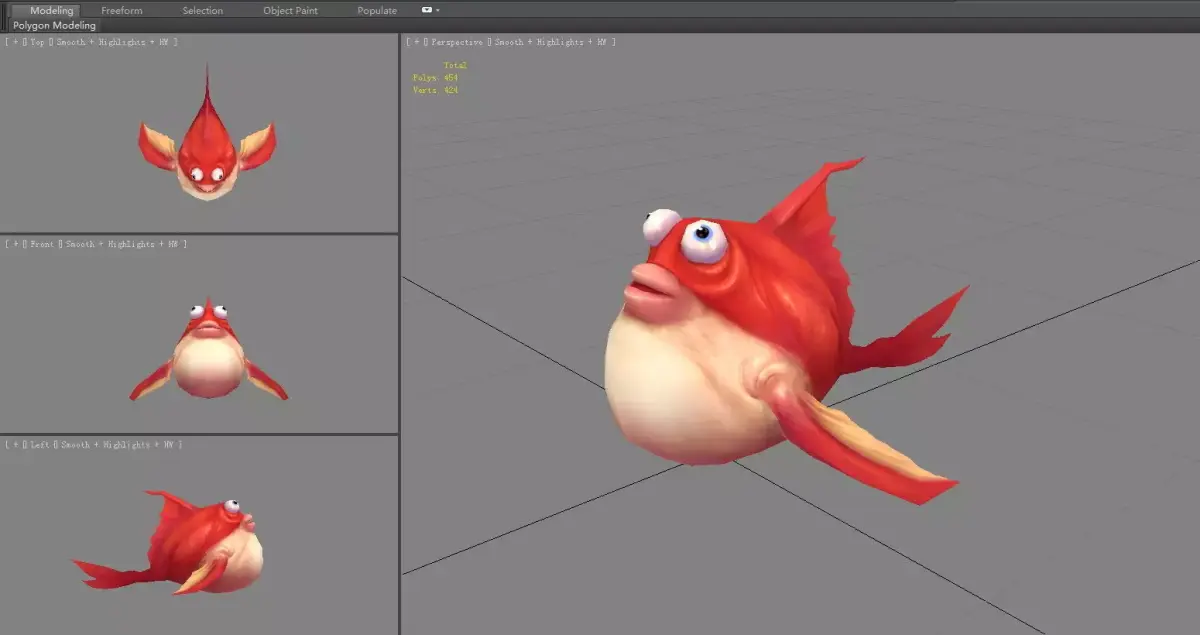The height and width of the screenshot is (635, 1200).
Task: Open the Freeform ribbon tab
Action: pos(122,10)
